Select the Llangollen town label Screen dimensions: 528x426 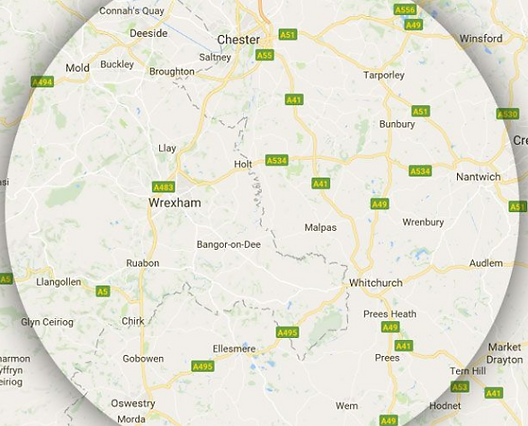pos(59,282)
